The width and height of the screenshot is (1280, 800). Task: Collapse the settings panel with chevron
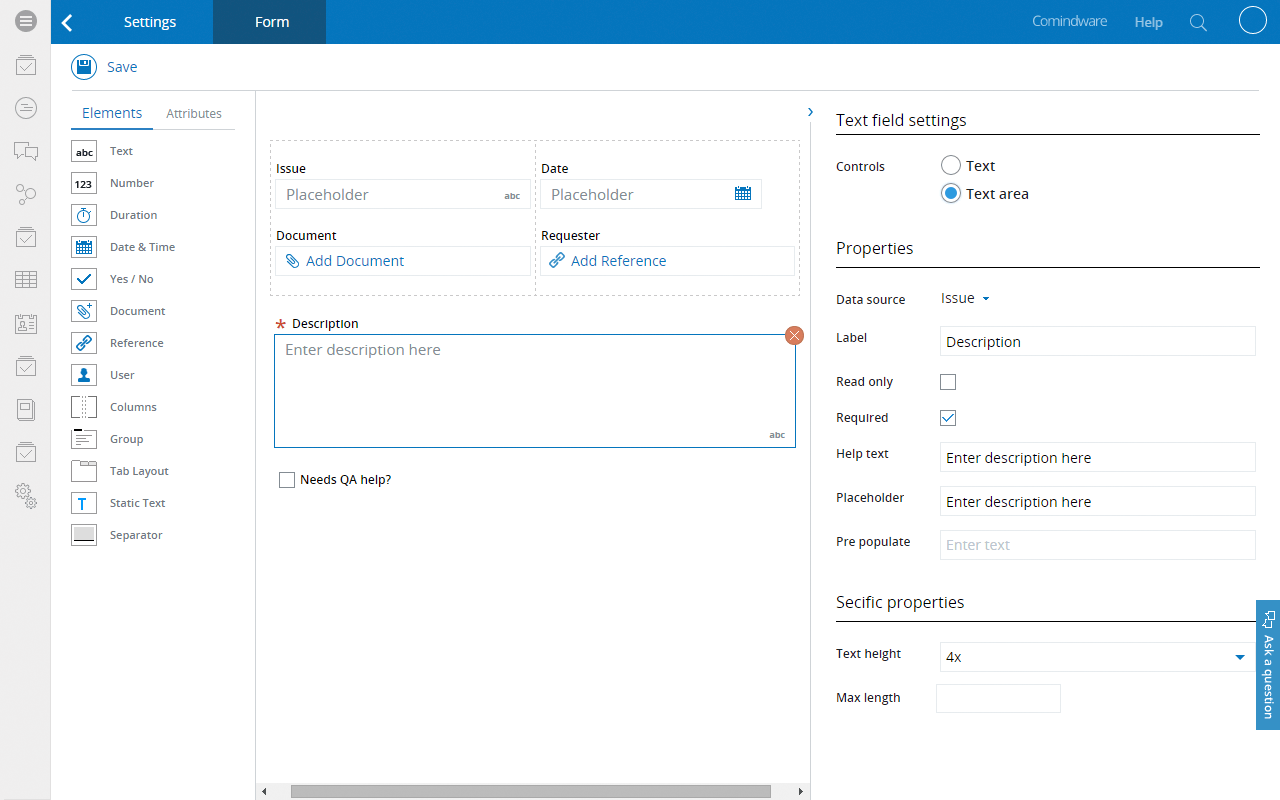point(810,112)
